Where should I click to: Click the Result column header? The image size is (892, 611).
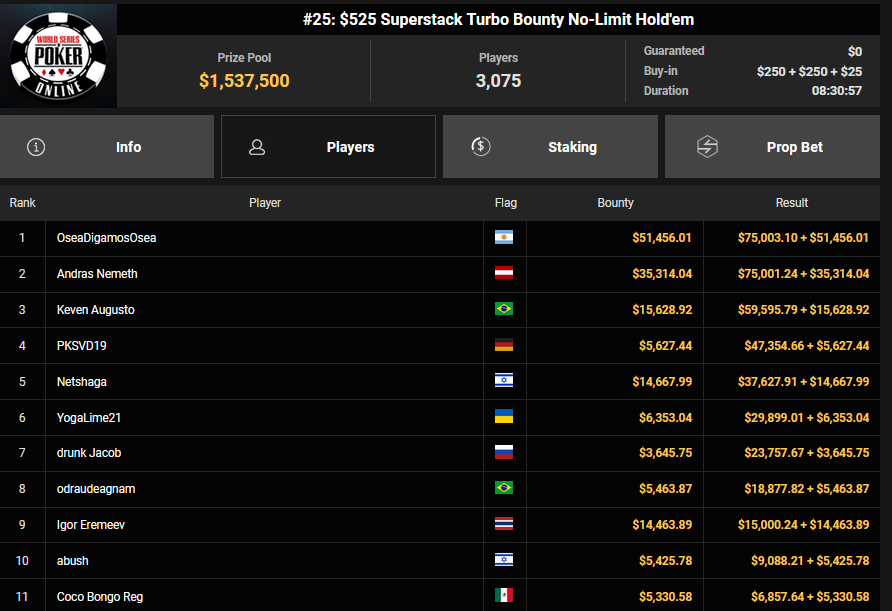pyautogui.click(x=791, y=203)
